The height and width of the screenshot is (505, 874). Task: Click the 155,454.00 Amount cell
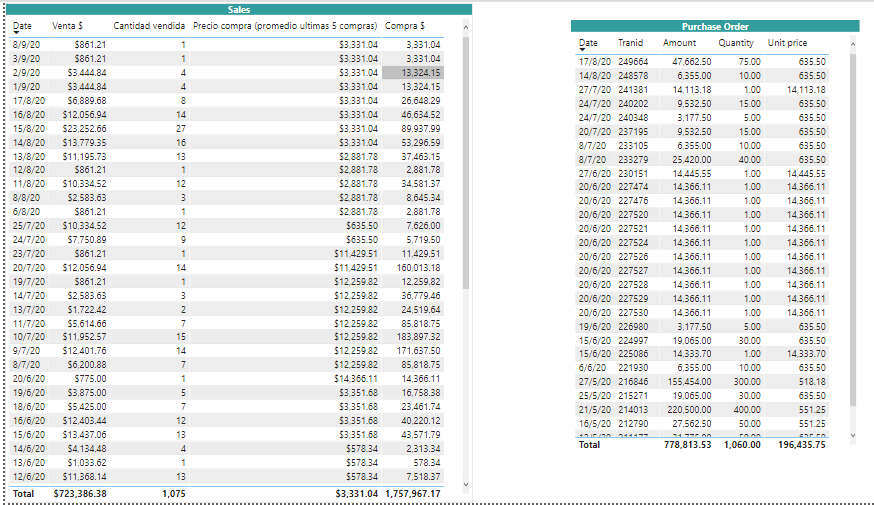(689, 382)
